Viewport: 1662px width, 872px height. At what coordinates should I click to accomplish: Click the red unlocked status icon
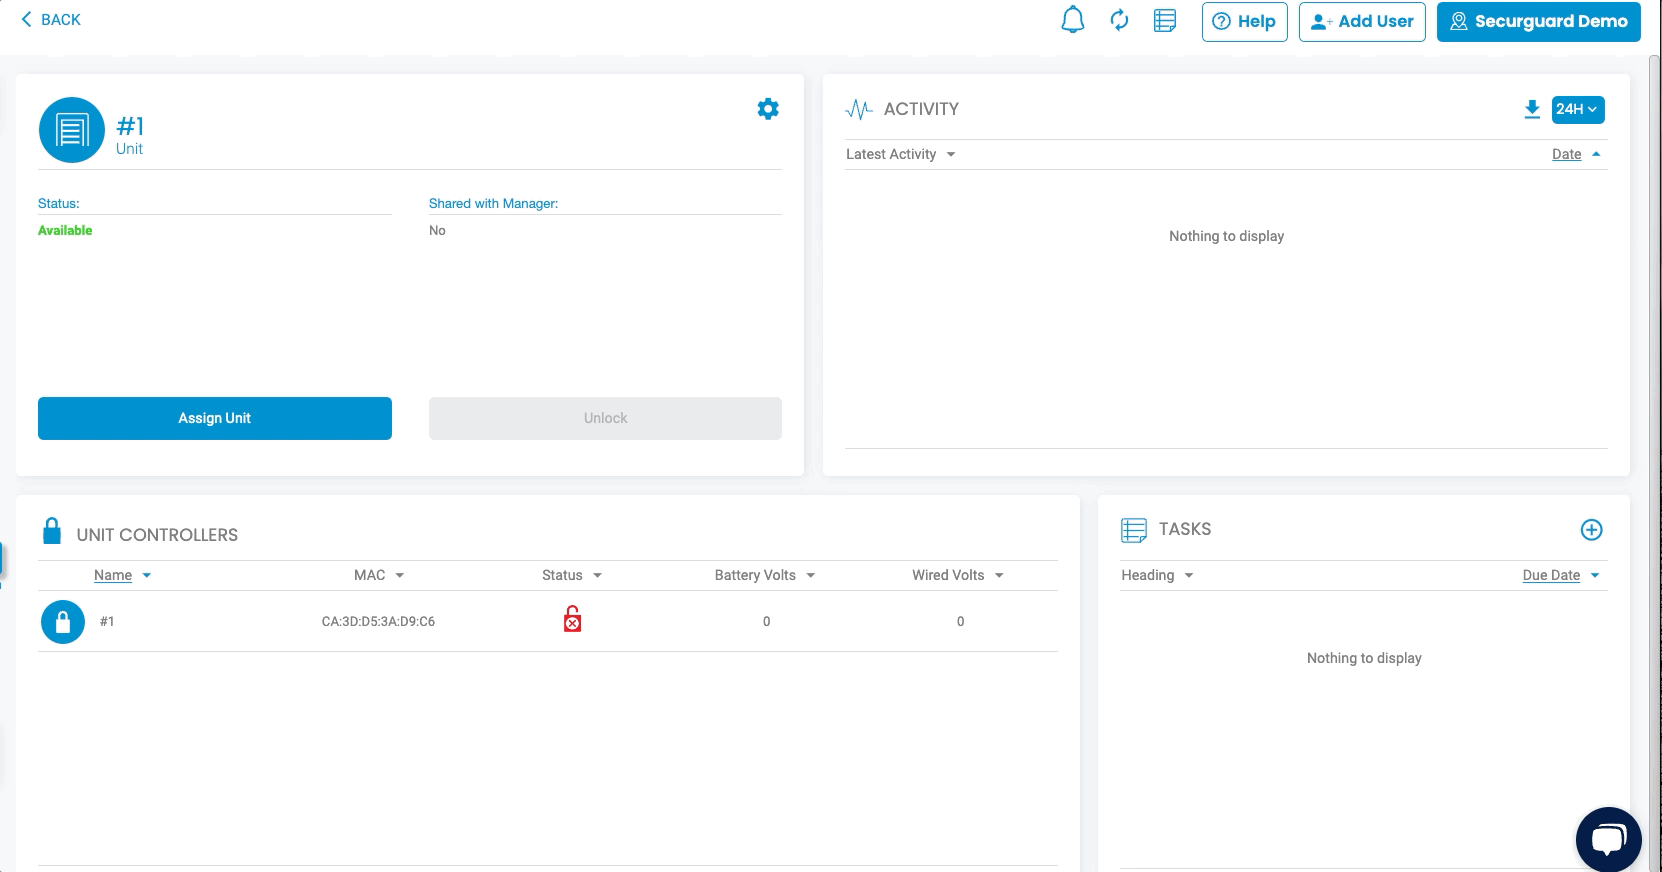point(572,620)
